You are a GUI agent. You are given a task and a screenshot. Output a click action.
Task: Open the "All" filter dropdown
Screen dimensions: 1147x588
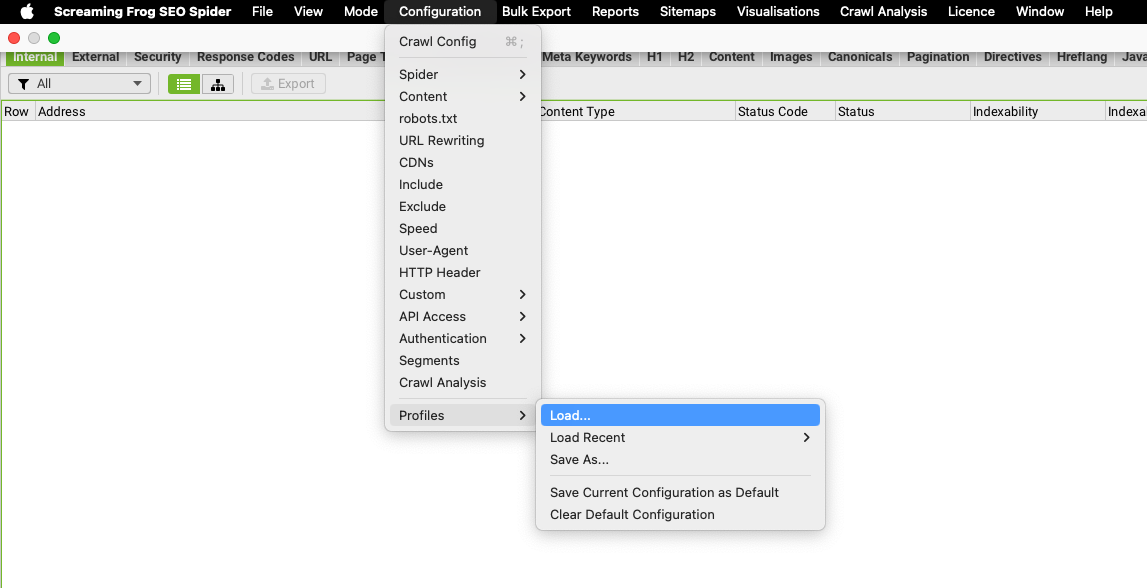coord(78,84)
